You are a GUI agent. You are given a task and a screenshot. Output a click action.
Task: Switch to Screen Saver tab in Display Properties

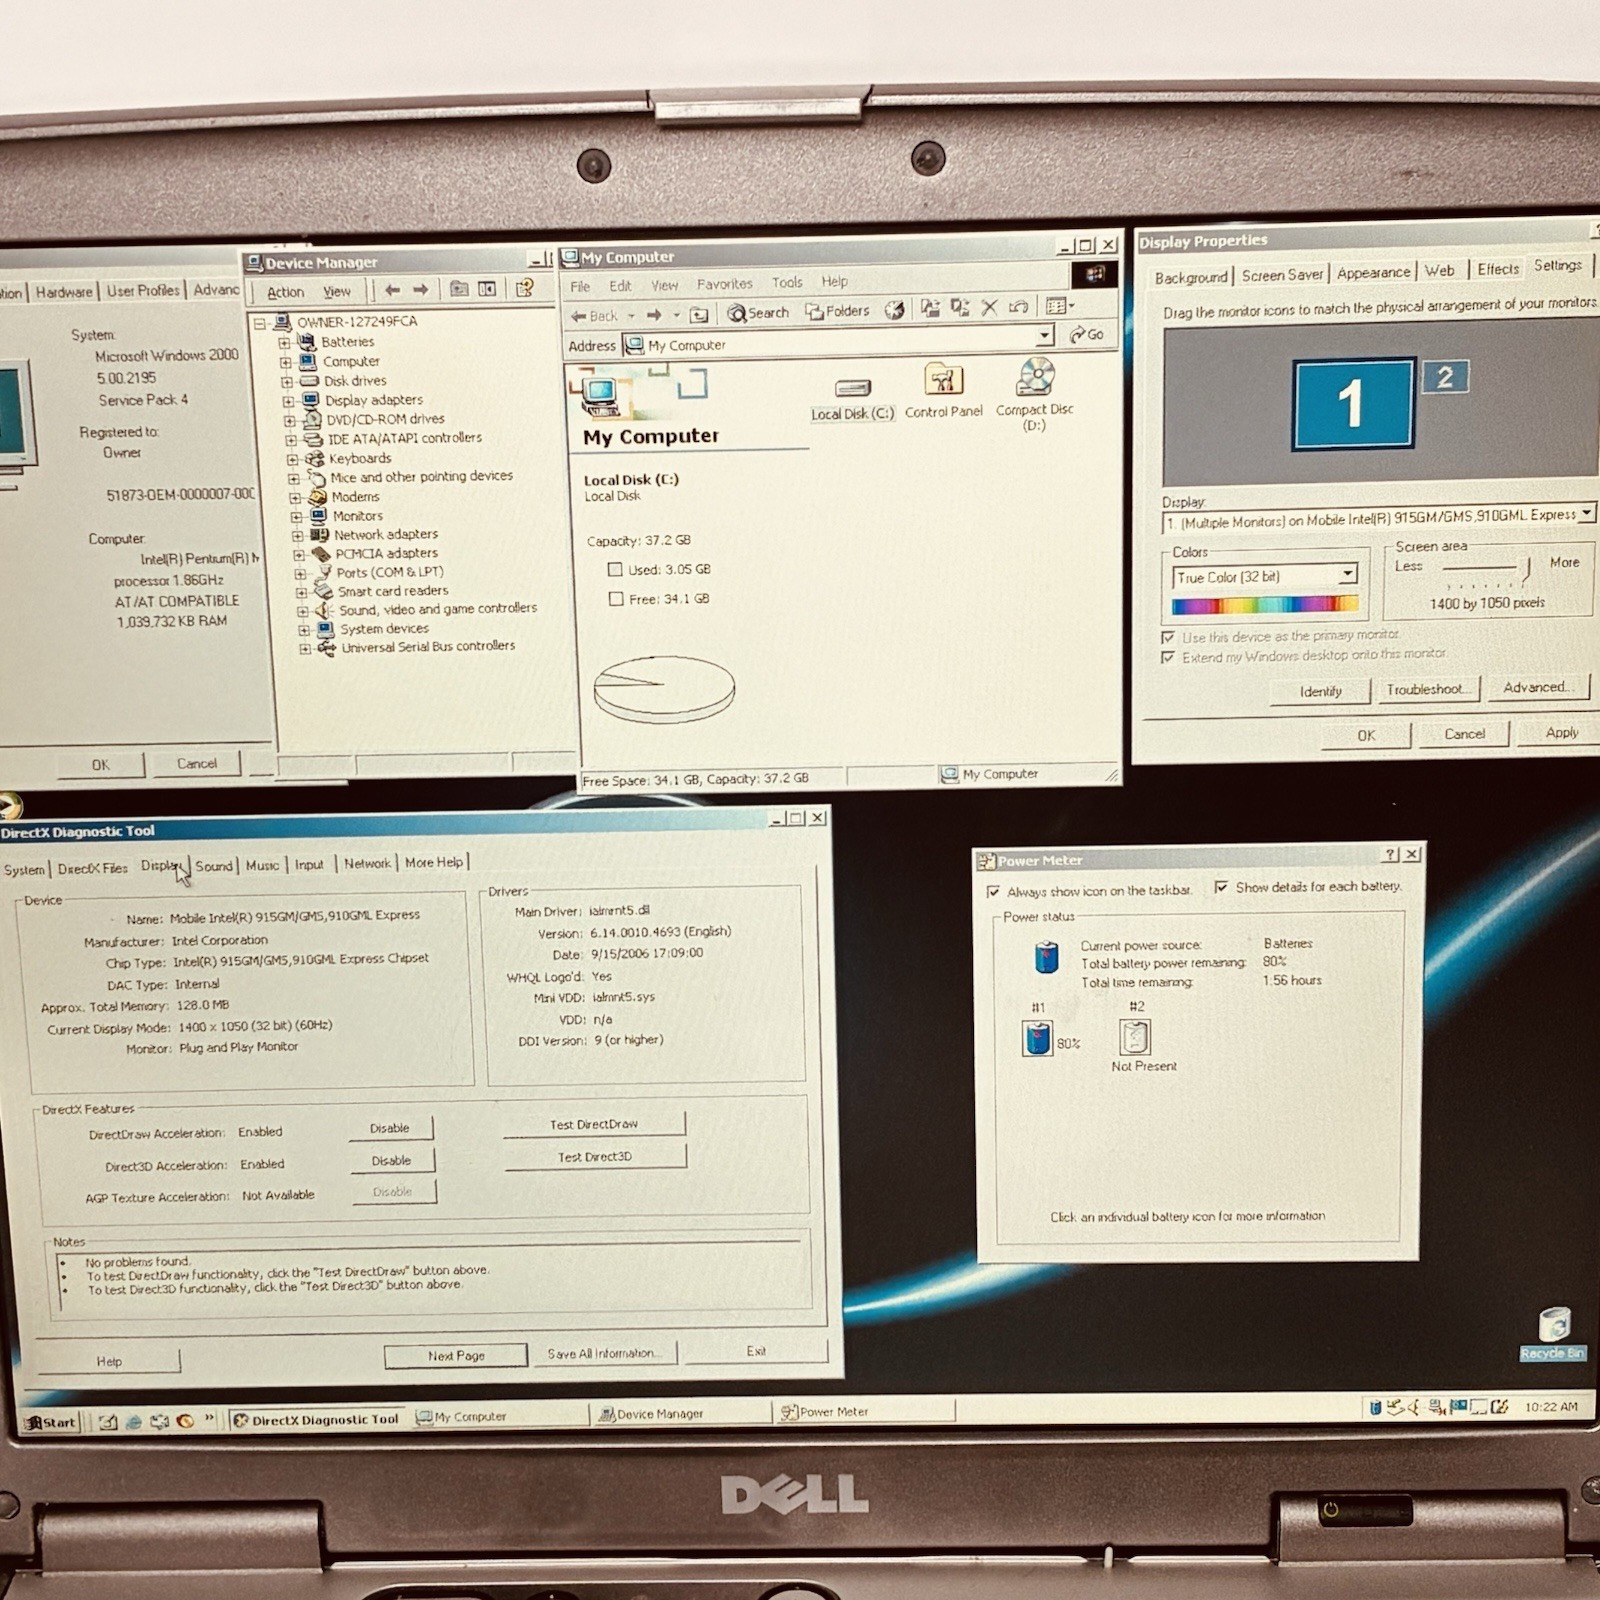[x=1282, y=274]
